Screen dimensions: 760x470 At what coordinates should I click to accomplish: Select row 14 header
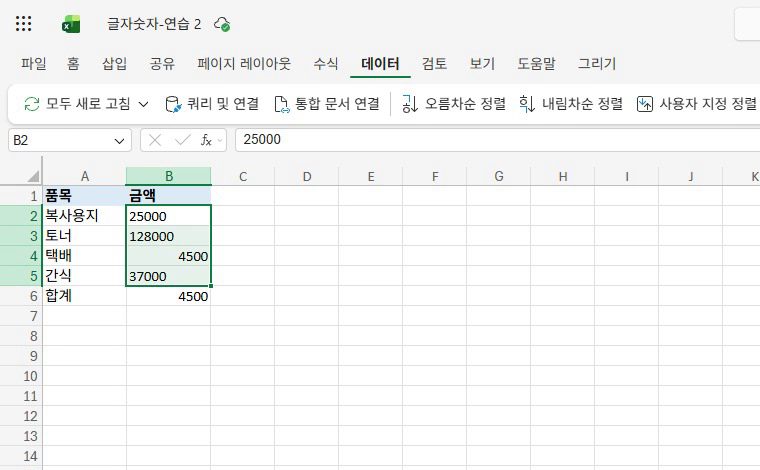coord(21,456)
